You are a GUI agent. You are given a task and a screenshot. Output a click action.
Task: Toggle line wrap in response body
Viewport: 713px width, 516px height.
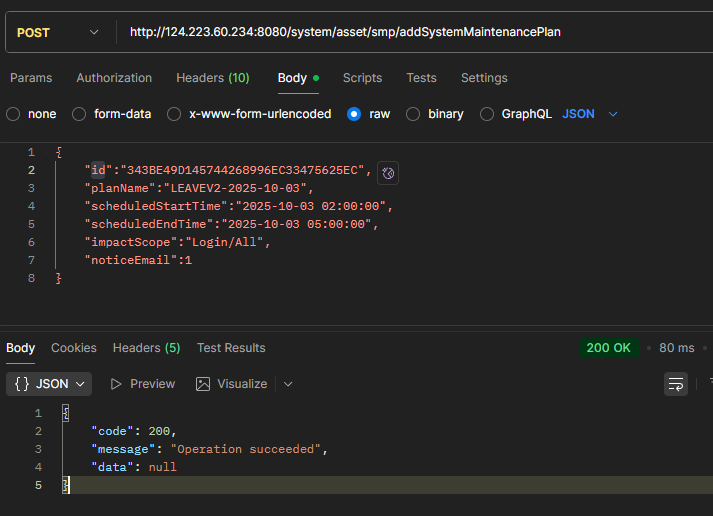(676, 384)
